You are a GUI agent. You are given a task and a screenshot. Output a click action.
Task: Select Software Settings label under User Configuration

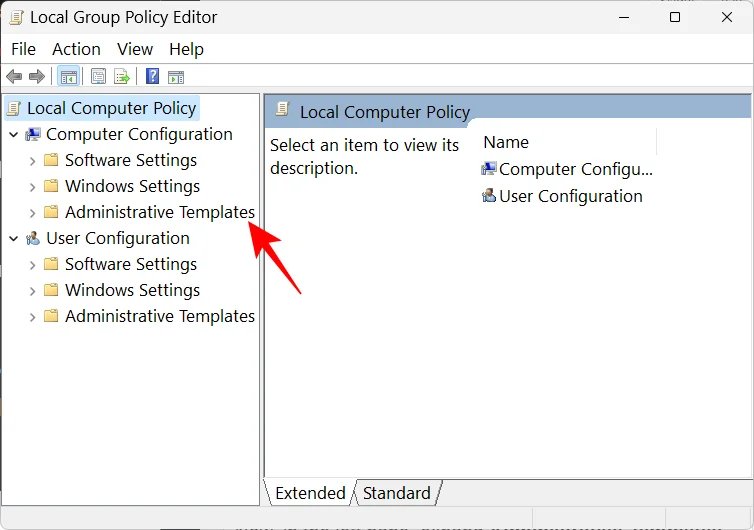(131, 264)
